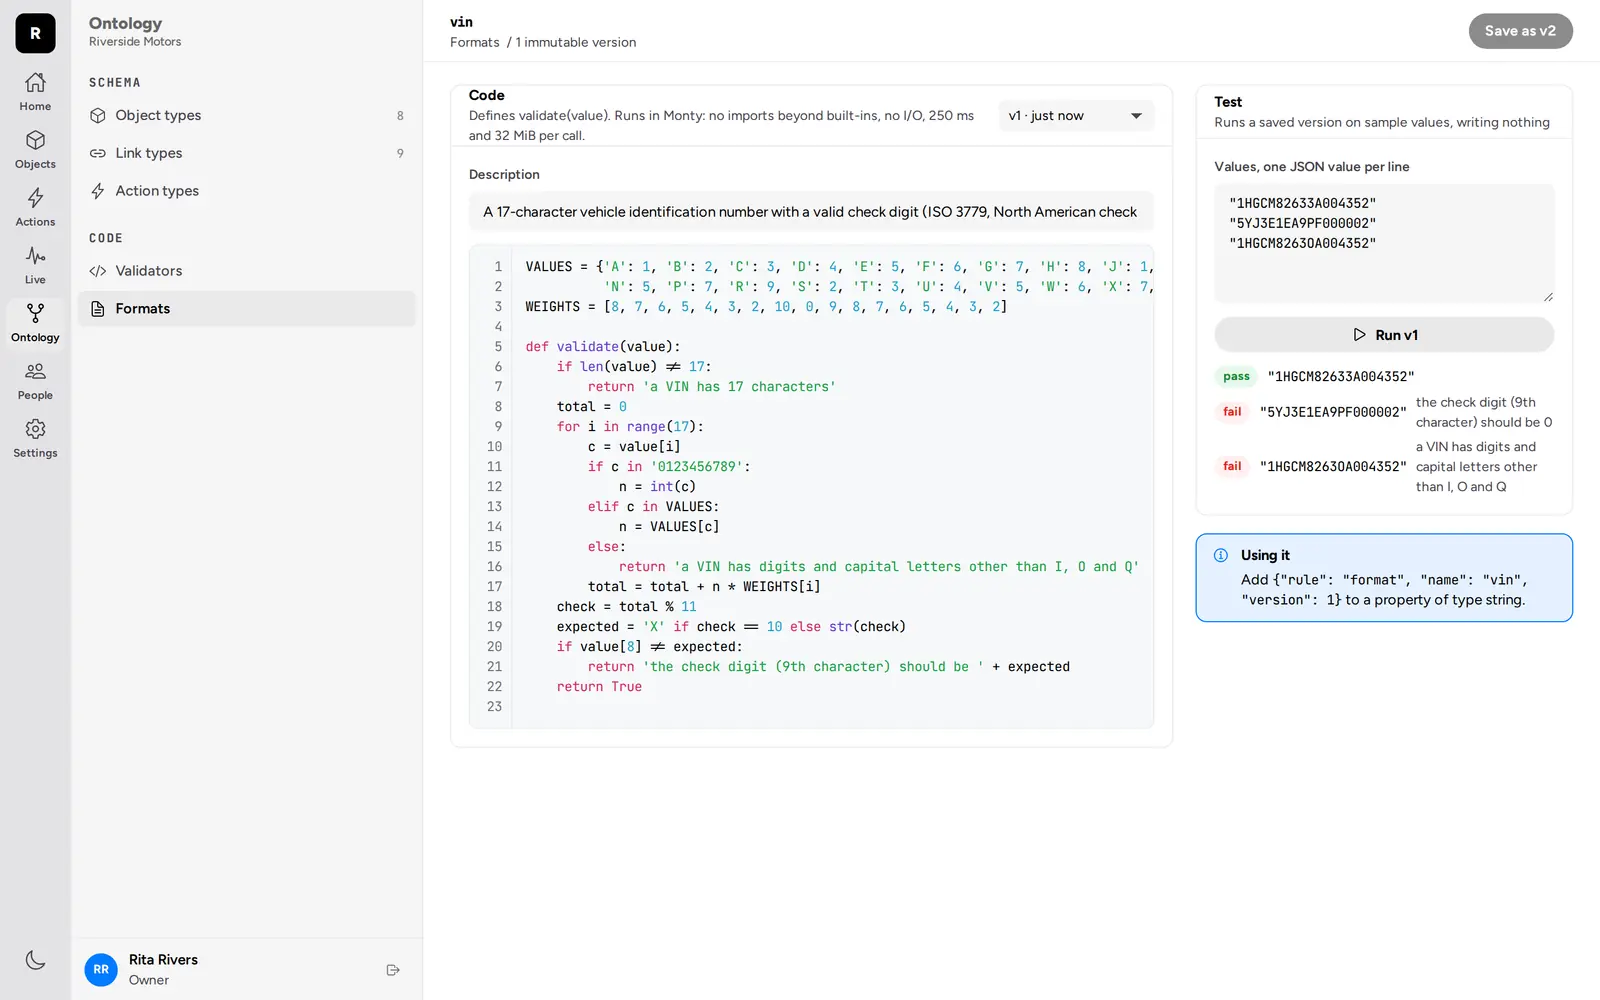Viewport: 1600px width, 1000px height.
Task: Select Formats under Code
Action: (x=246, y=309)
